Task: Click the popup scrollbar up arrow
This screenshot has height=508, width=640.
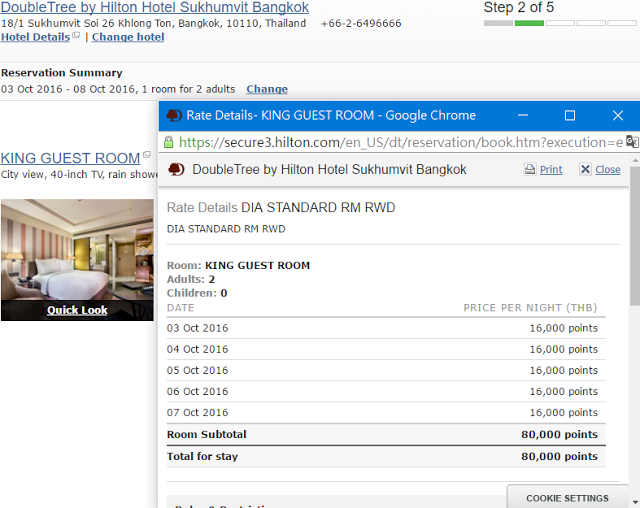Action: pyautogui.click(x=635, y=160)
